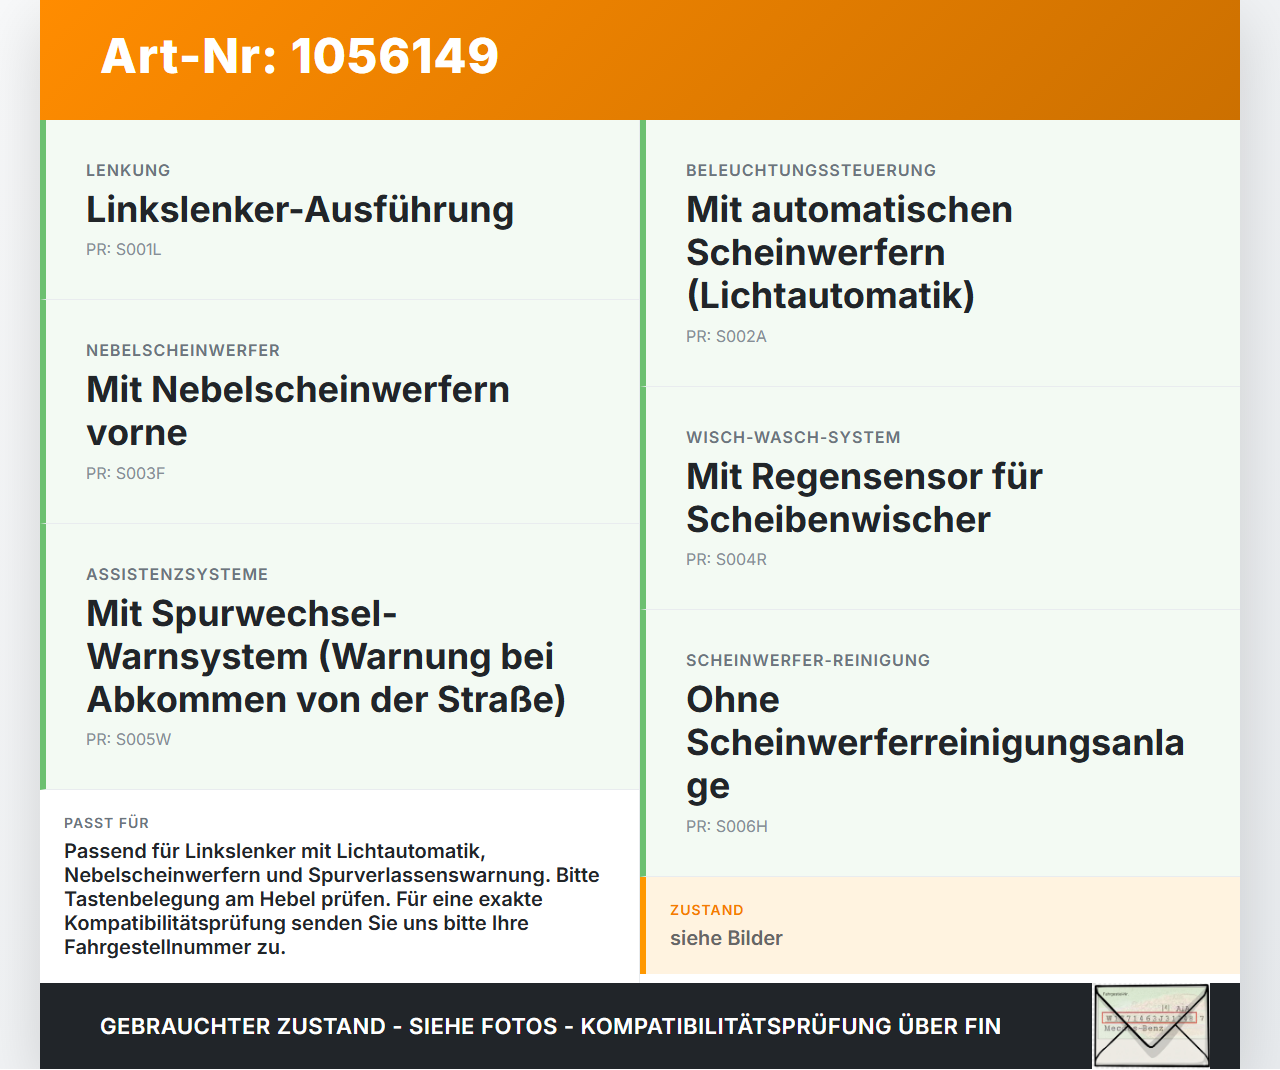Viewport: 1280px width, 1070px height.
Task: Select the Linkslenker-Ausführung card
Action: tap(340, 210)
